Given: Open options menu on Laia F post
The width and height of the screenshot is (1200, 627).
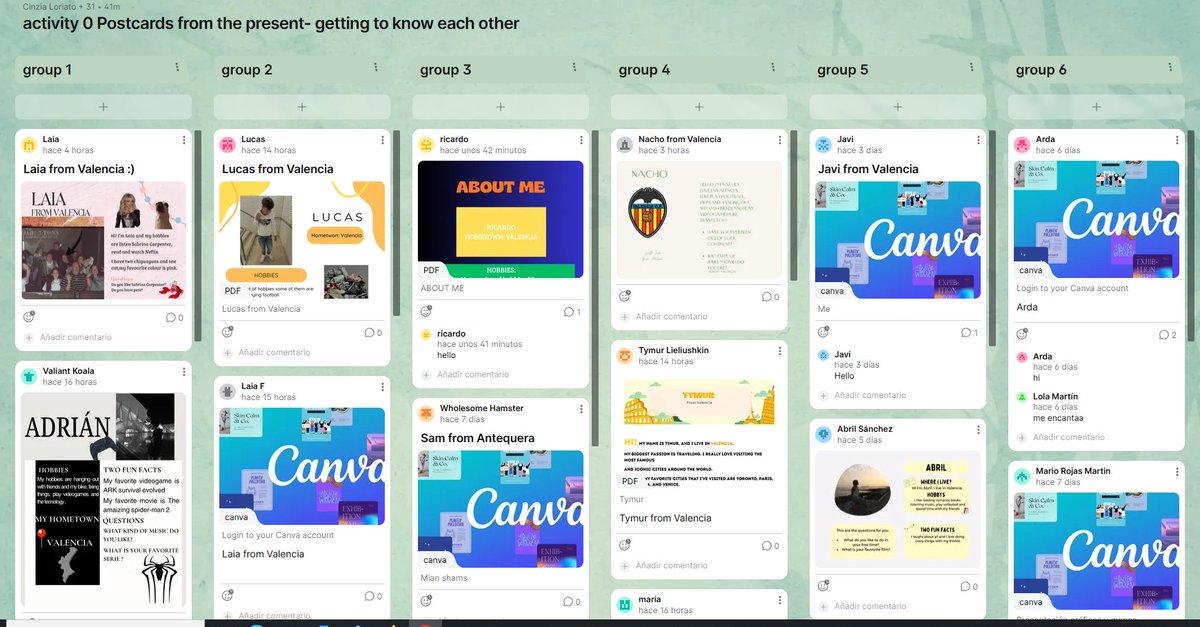Looking at the screenshot, I should [x=382, y=387].
